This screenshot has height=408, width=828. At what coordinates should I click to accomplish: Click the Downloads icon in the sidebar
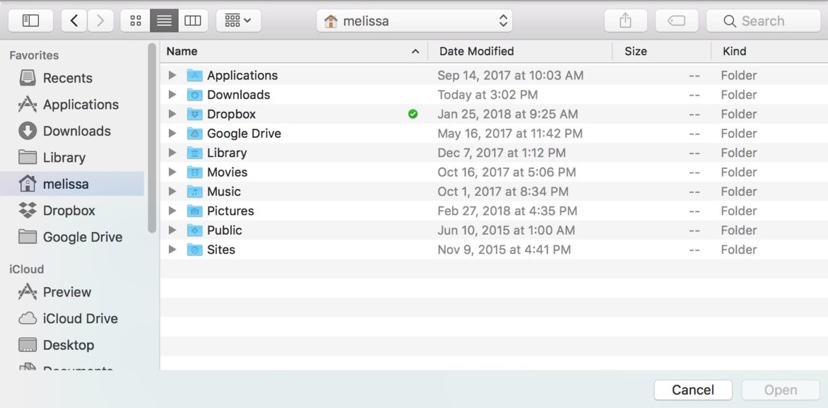coord(28,131)
